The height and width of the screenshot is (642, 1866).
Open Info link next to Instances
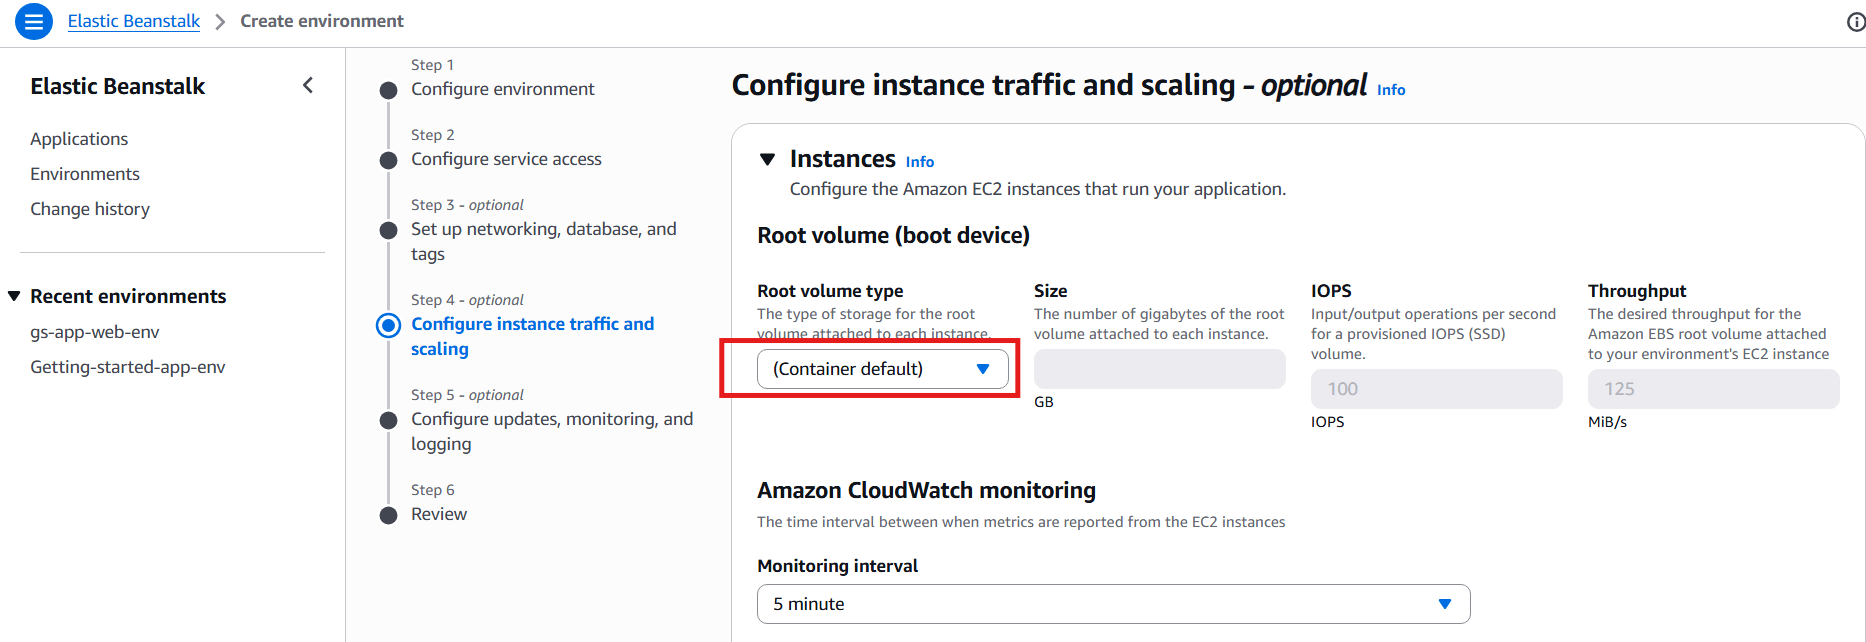tap(919, 162)
